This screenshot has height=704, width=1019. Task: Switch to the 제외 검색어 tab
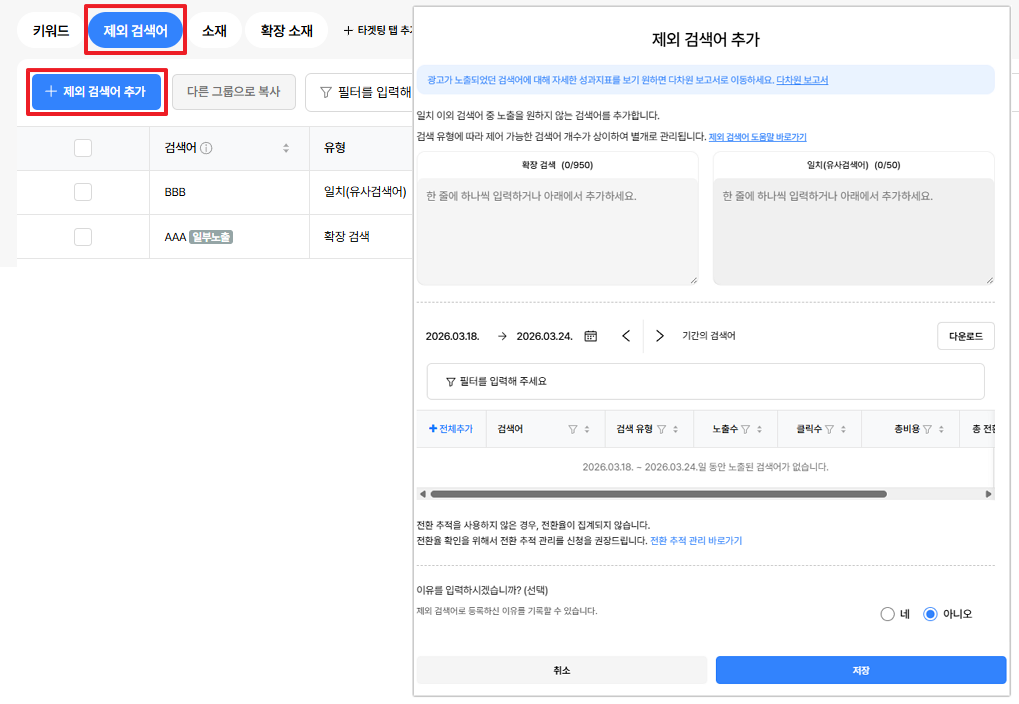click(135, 31)
